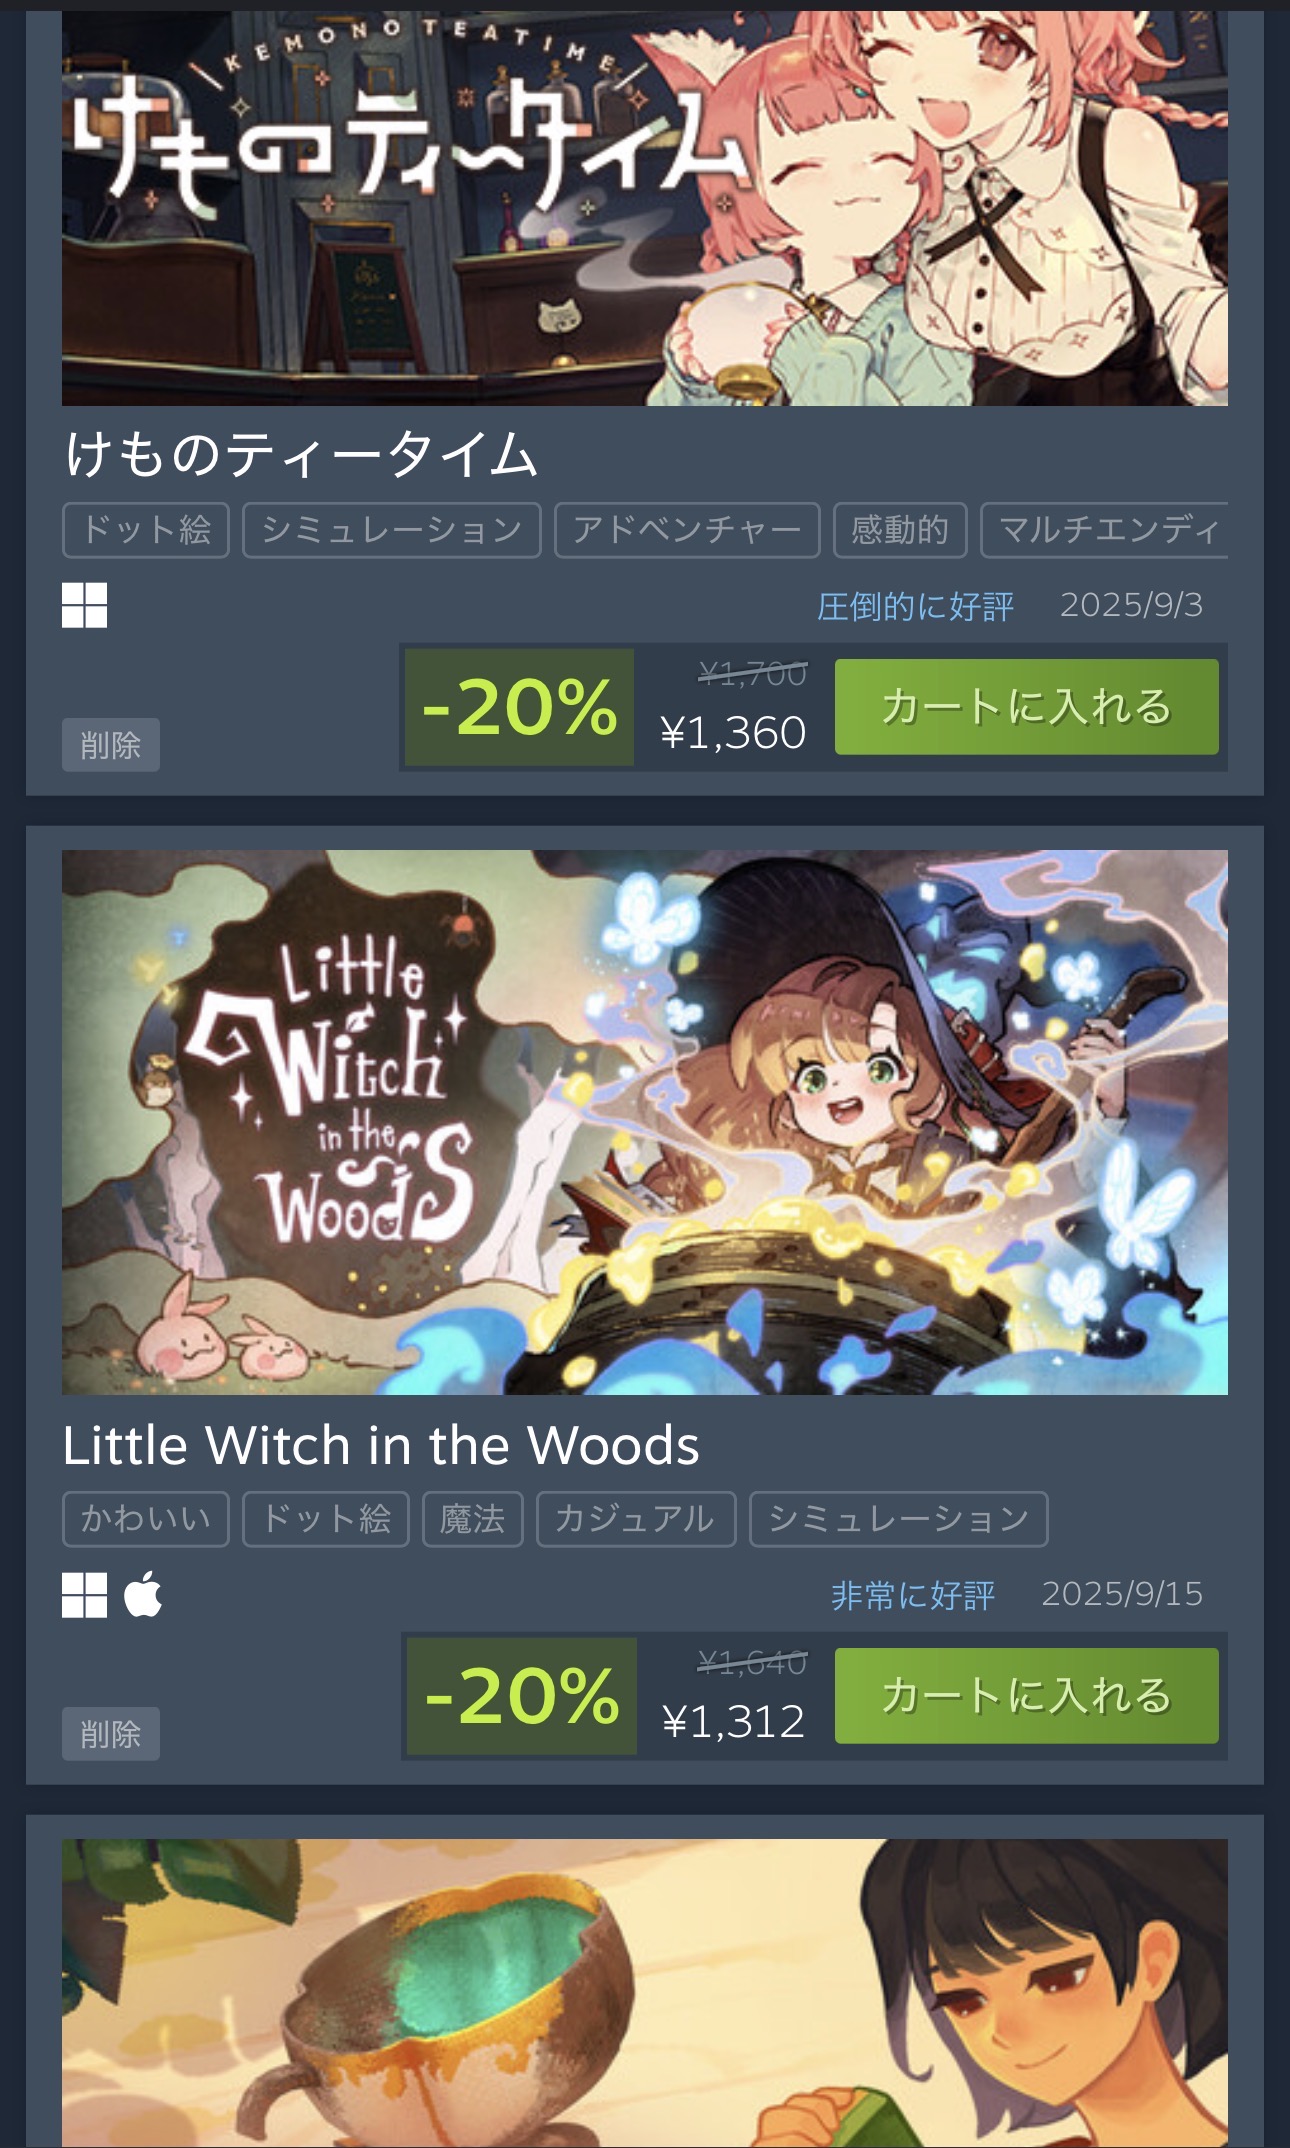Image resolution: width=1290 pixels, height=2148 pixels.
Task: Add けものティータイム to cart
Action: (1026, 706)
